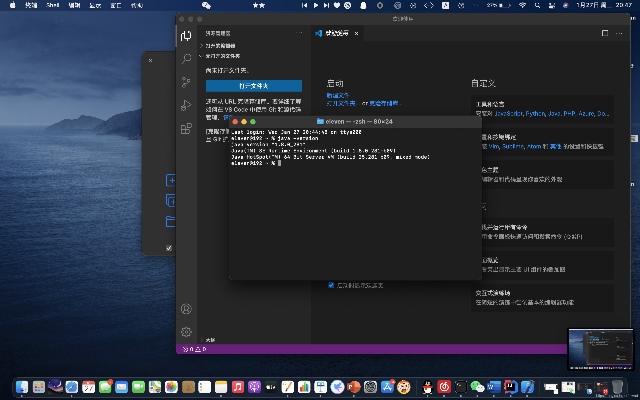The width and height of the screenshot is (640, 400).
Task: Toggle the checkbox in the left background window
Action: 168,247
